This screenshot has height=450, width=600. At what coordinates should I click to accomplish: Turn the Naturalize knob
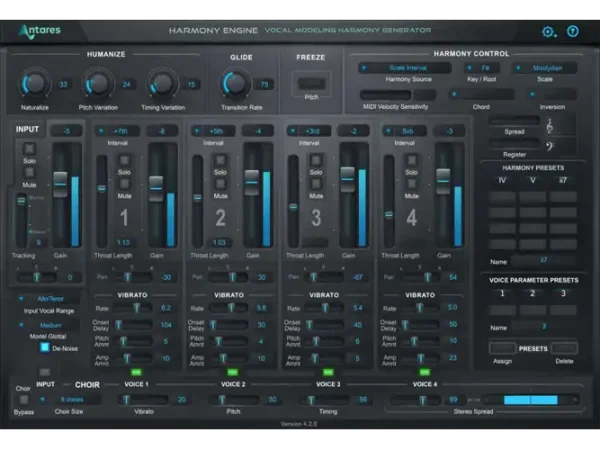click(x=35, y=83)
